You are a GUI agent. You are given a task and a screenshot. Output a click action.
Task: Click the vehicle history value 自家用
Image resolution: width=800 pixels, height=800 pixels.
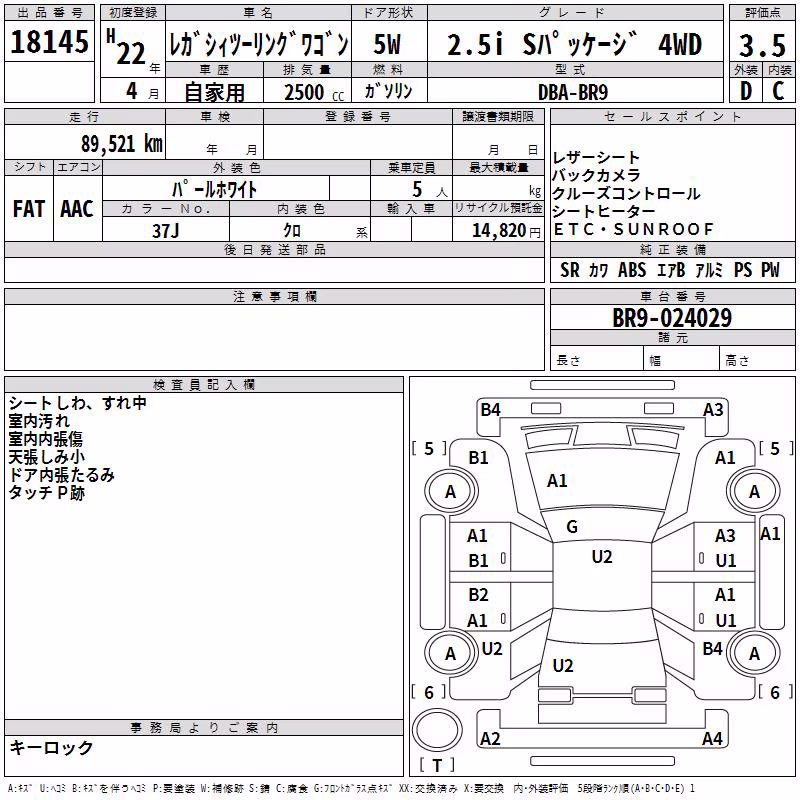214,92
